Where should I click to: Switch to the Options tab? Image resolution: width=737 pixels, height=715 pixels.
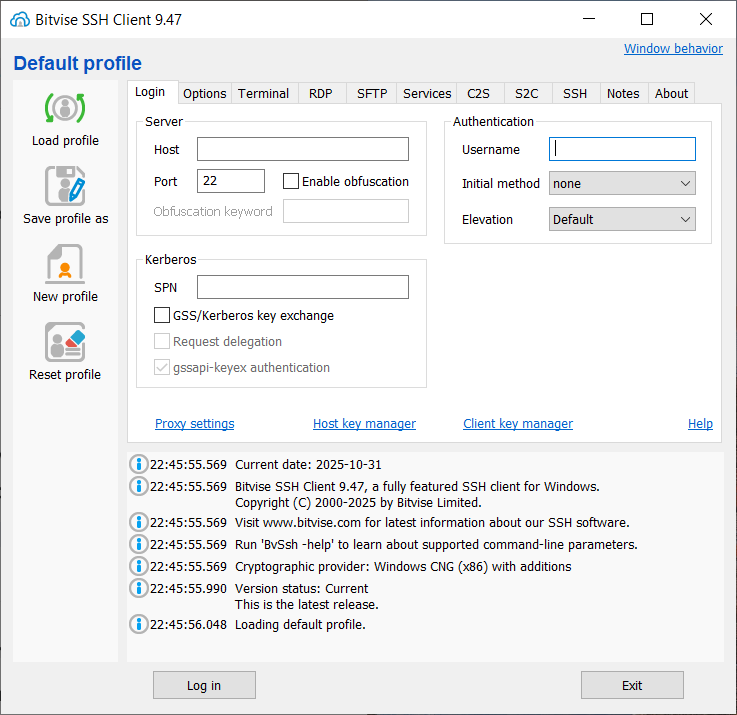[x=204, y=94]
